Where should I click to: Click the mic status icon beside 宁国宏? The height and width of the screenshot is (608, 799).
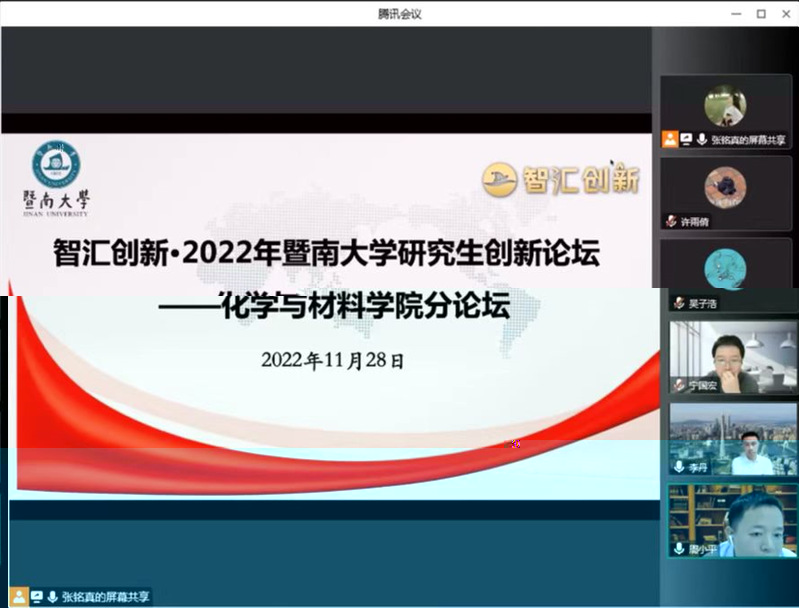(x=679, y=384)
